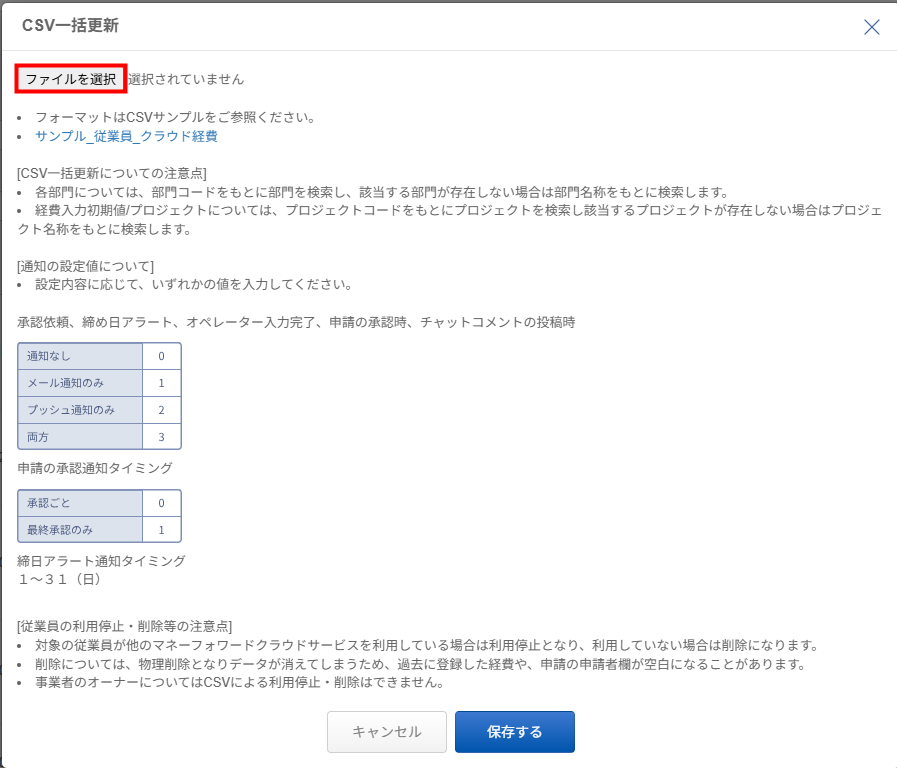Open the サンプル_従業員_クラウド経費 sample link
Viewport: 897px width, 768px height.
(126, 136)
